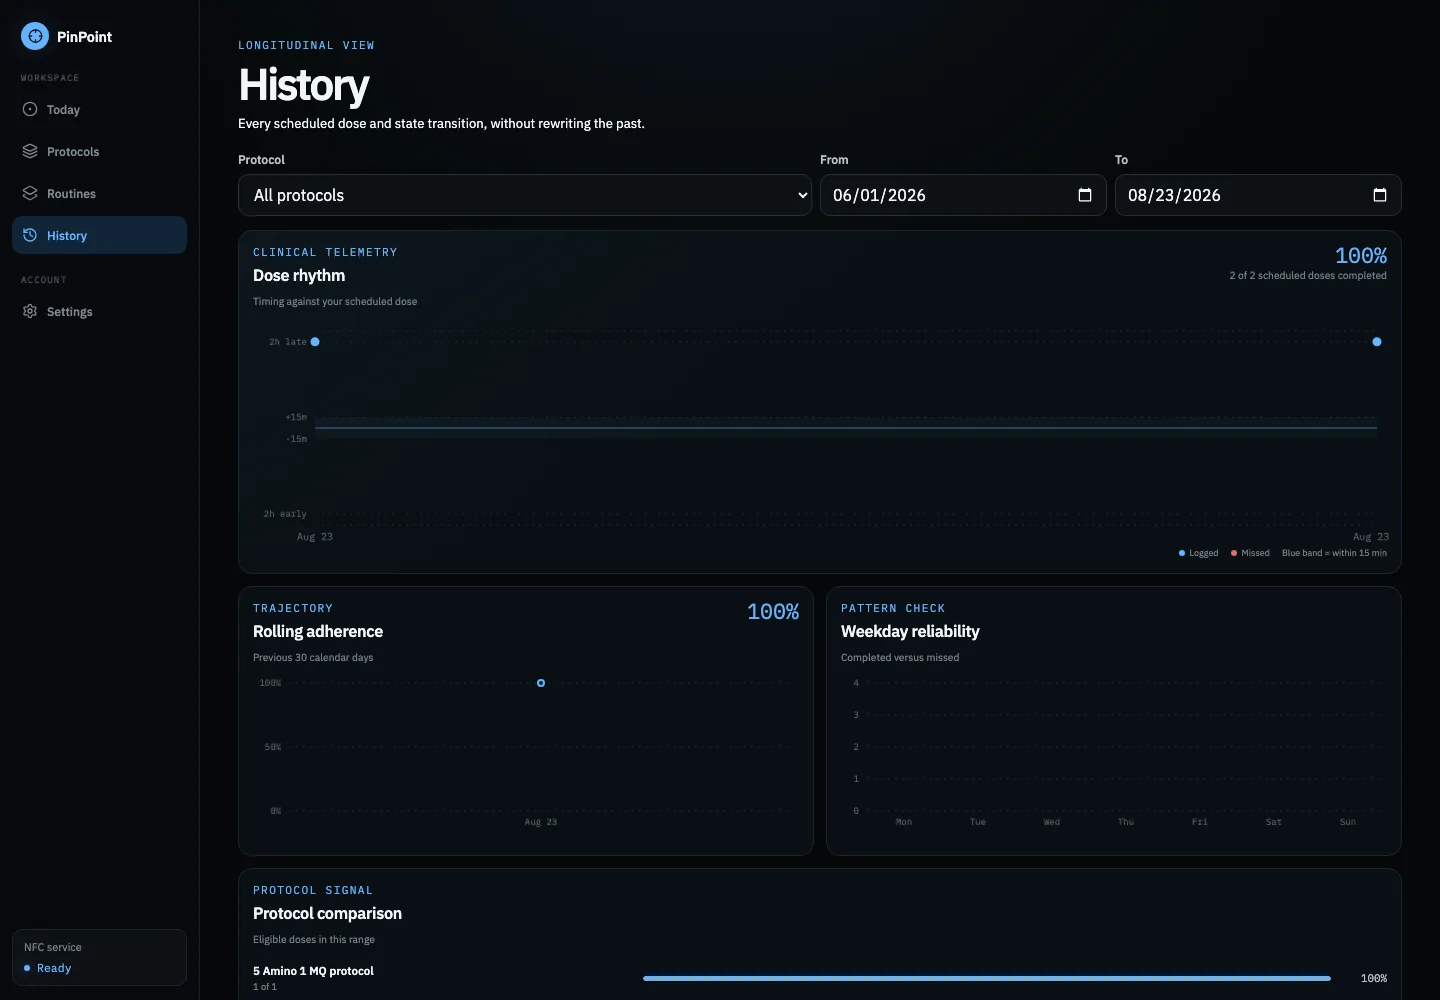Click the Dose rhythm title
Image resolution: width=1440 pixels, height=1000 pixels.
point(299,275)
